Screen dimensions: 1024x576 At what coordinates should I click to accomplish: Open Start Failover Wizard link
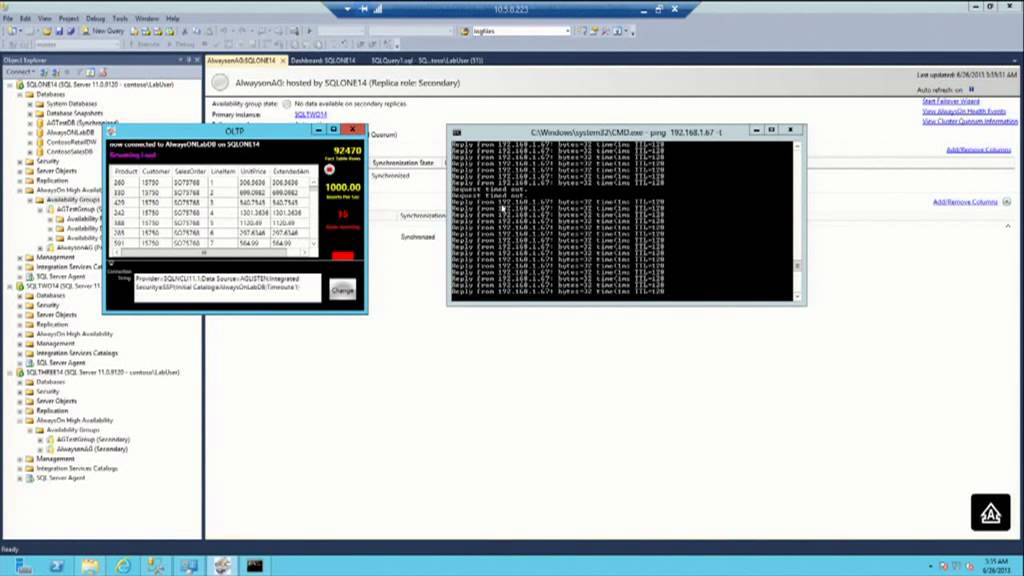coord(951,101)
